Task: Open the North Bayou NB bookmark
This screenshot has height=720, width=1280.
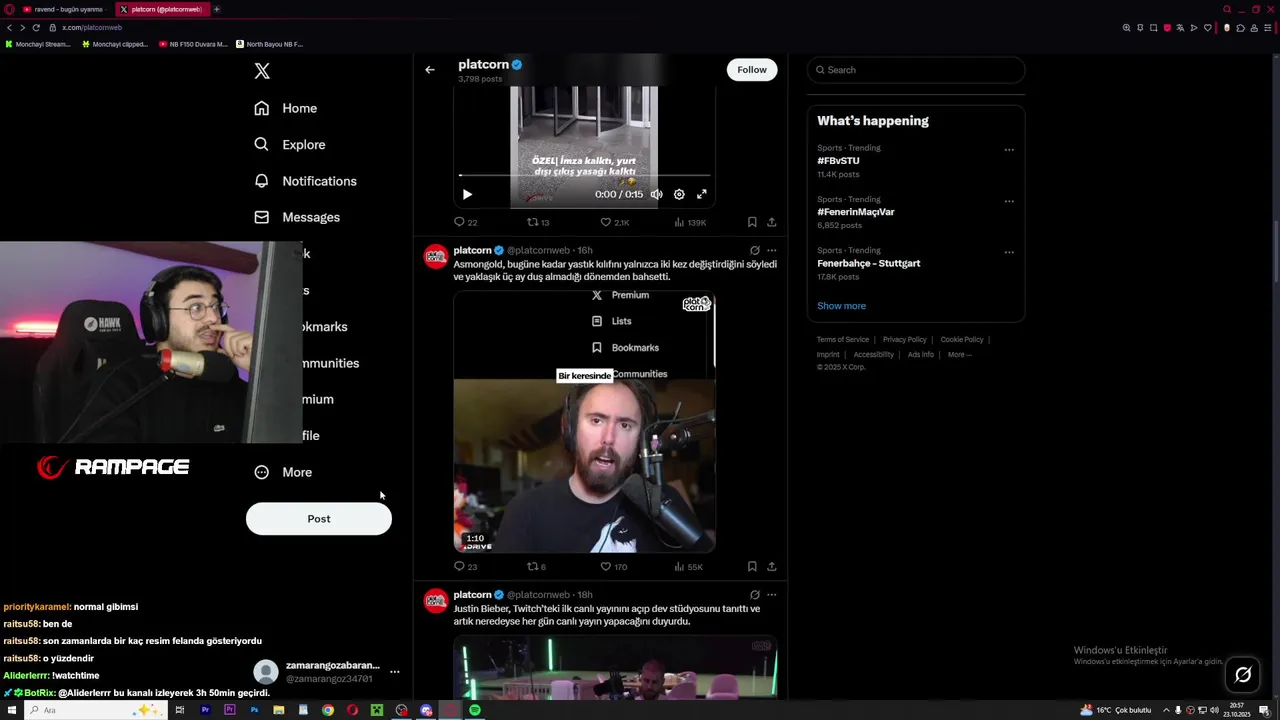Action: coord(270,44)
